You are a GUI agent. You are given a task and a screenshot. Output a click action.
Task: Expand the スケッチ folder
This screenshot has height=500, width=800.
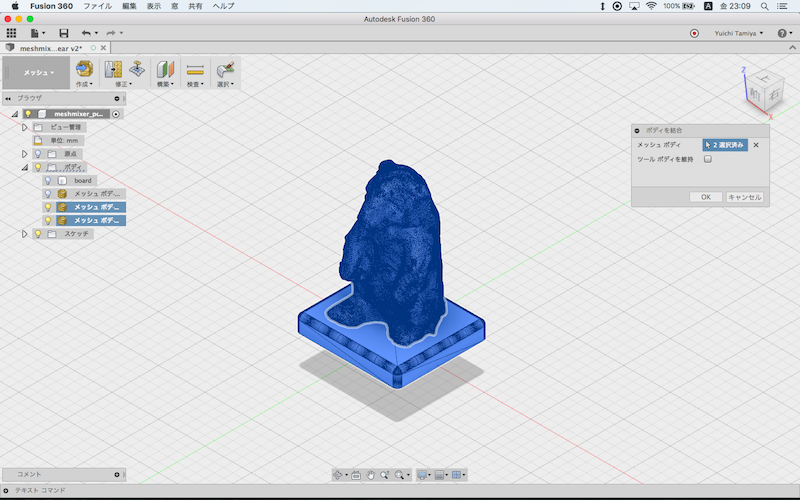(x=24, y=233)
